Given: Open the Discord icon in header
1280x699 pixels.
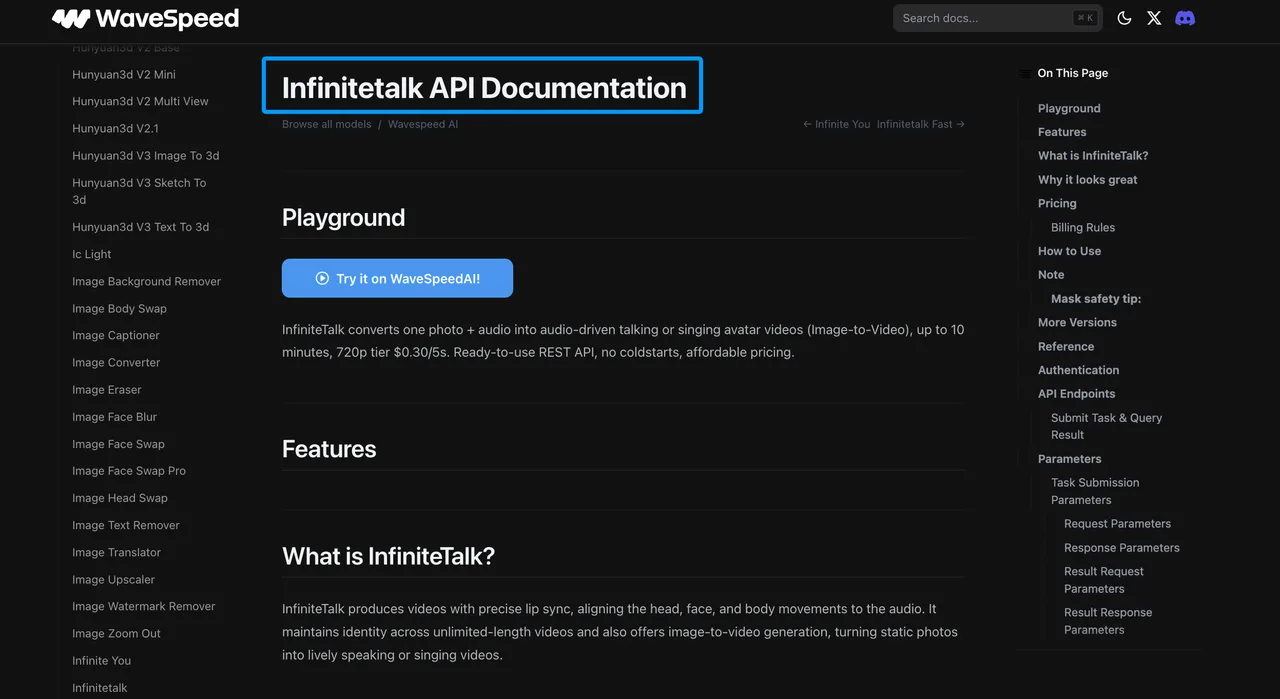Looking at the screenshot, I should click(x=1185, y=18).
